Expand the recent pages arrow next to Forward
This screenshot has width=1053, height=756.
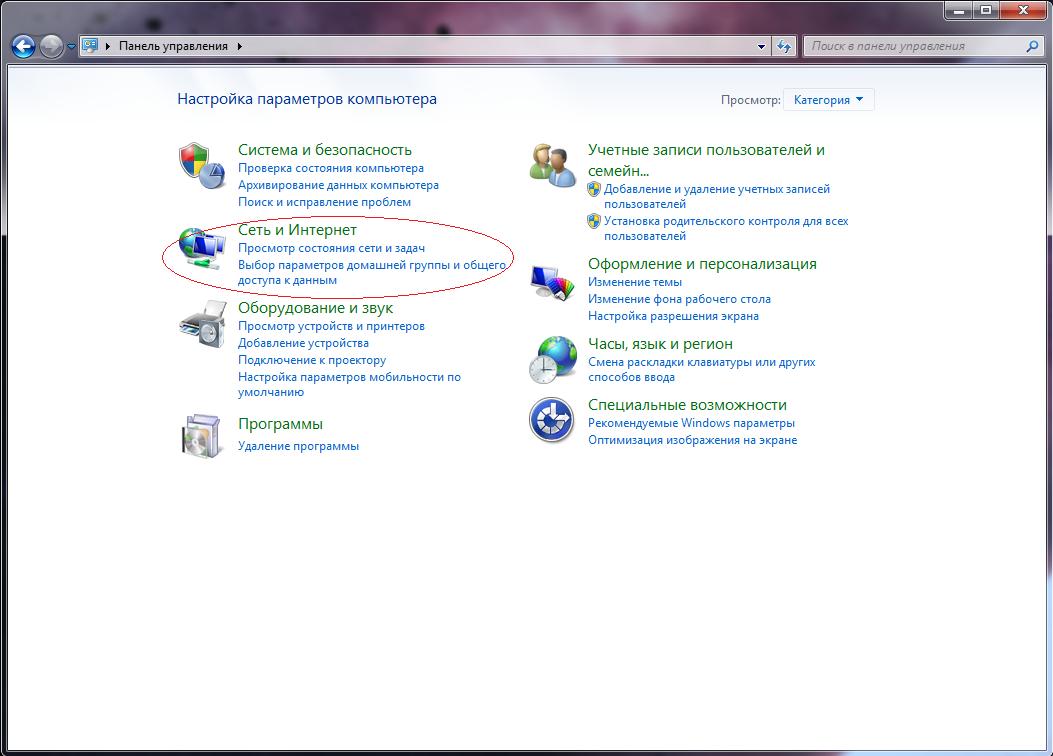[x=71, y=47]
